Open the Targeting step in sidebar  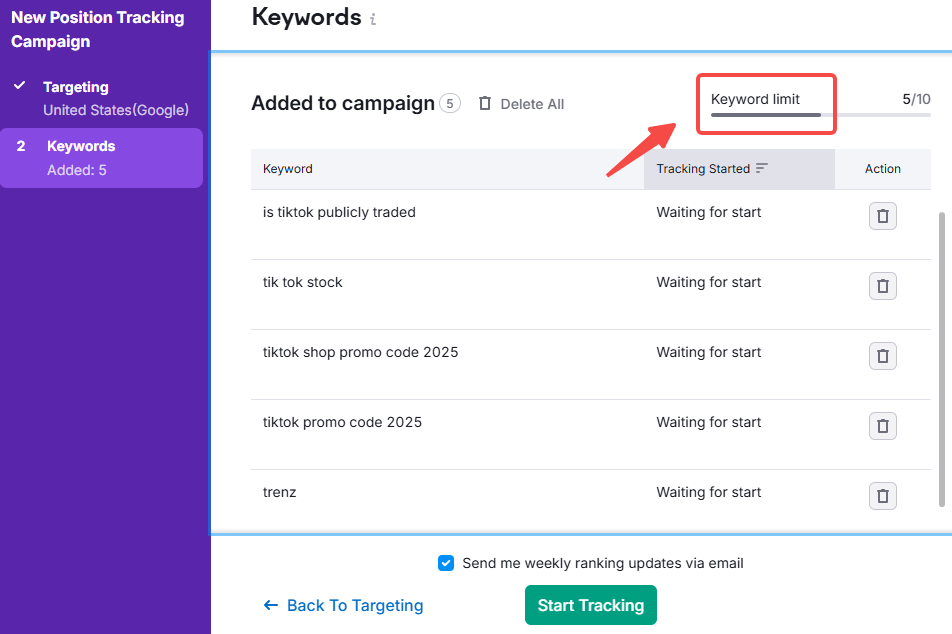click(76, 87)
